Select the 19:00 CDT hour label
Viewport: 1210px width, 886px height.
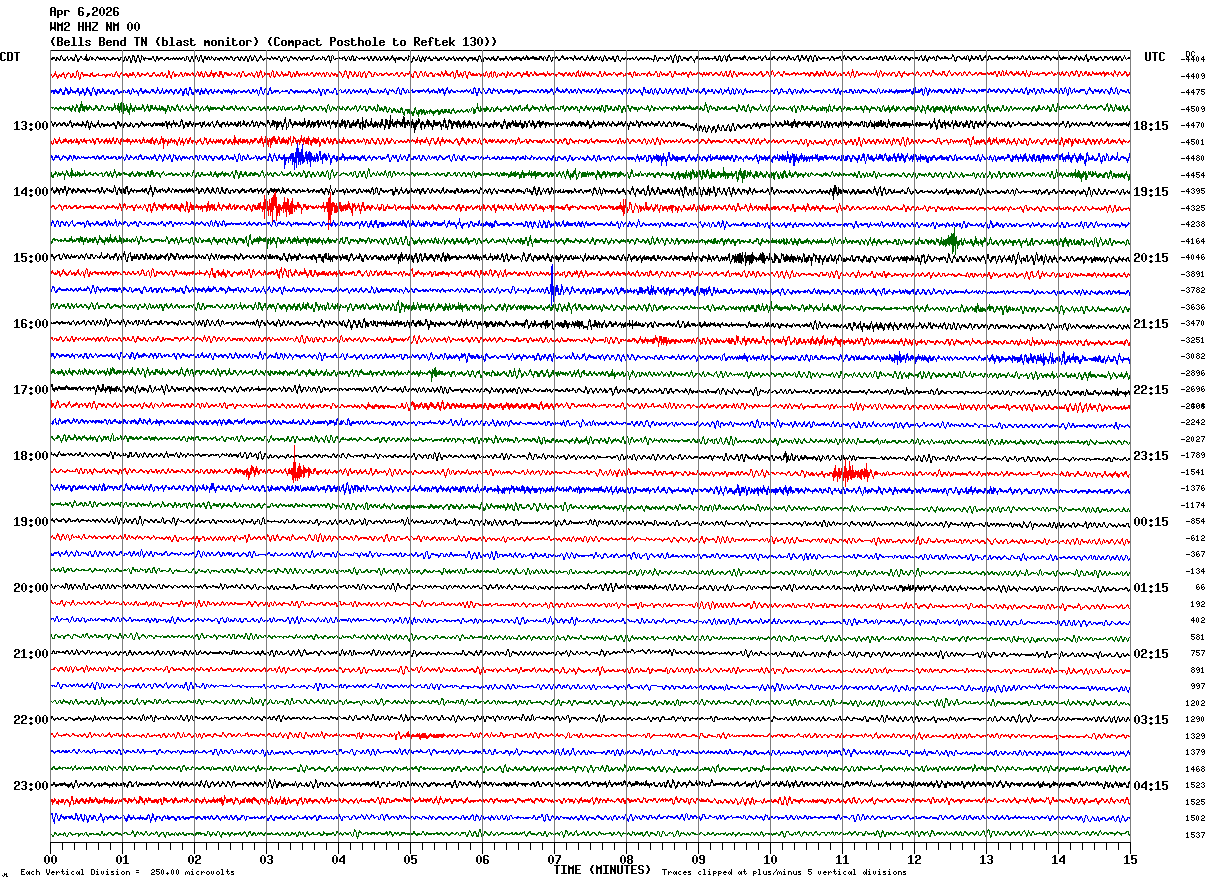[x=31, y=522]
